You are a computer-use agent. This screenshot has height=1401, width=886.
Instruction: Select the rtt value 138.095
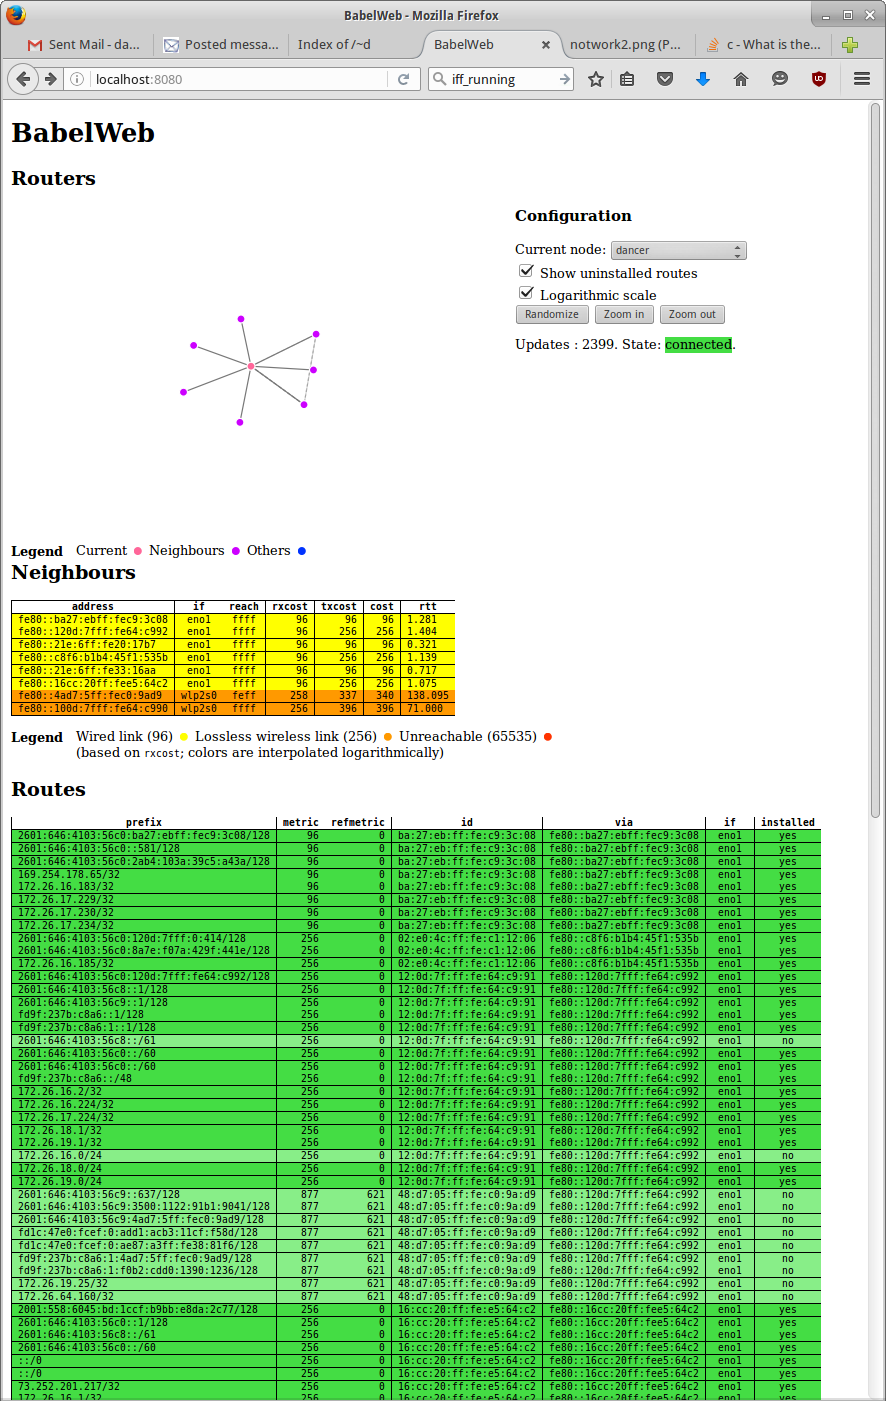point(427,695)
